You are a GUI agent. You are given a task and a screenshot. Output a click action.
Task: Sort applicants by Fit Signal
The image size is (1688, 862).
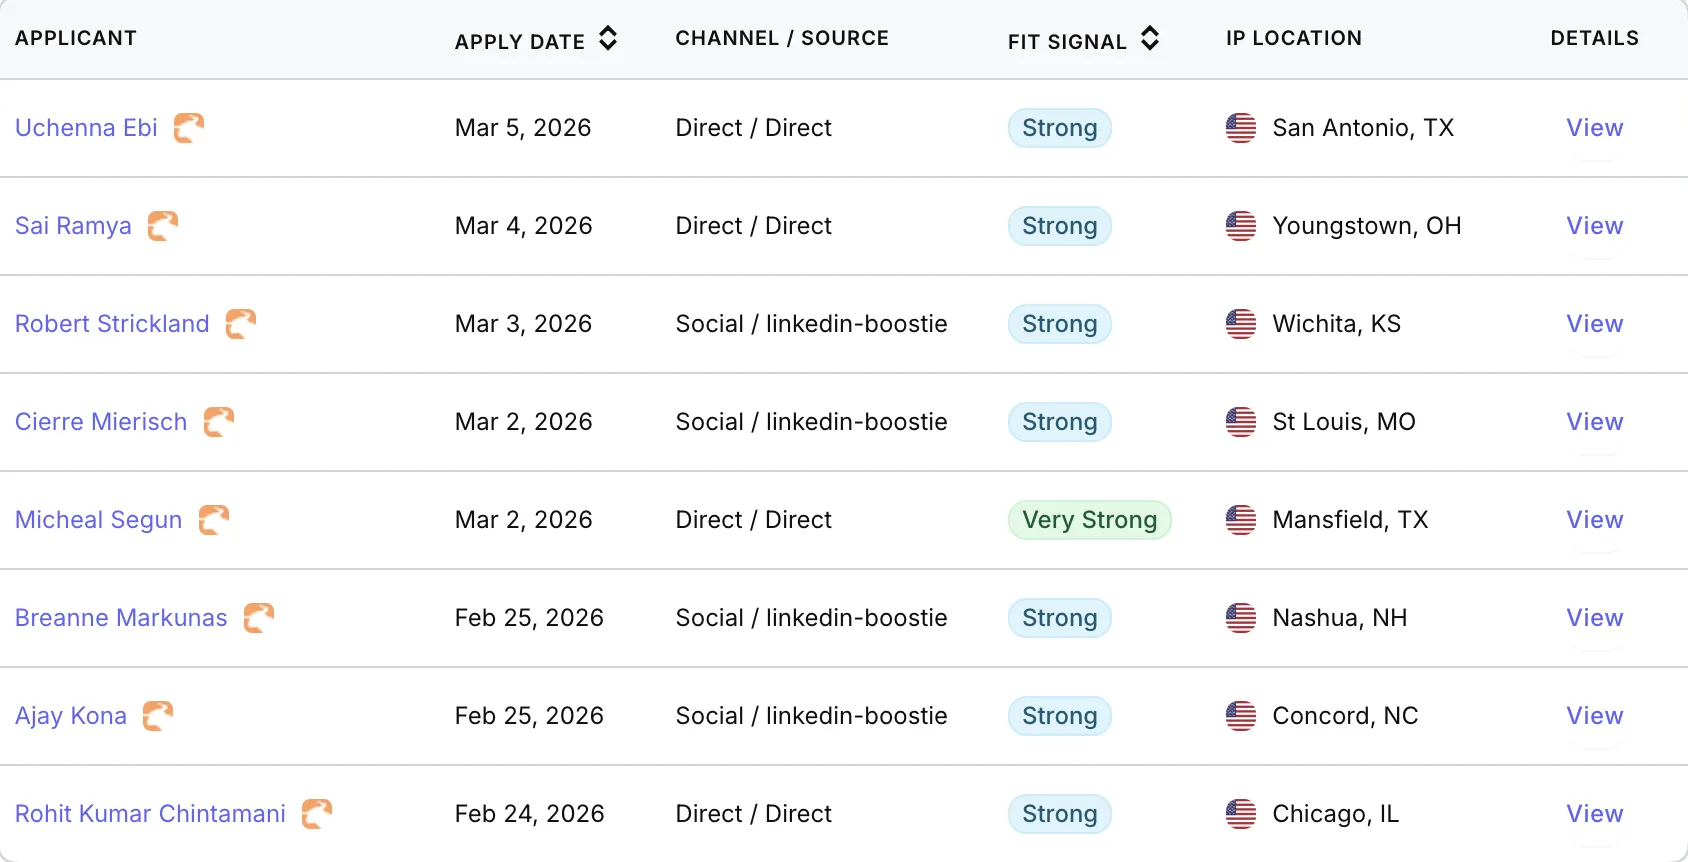pyautogui.click(x=1083, y=40)
